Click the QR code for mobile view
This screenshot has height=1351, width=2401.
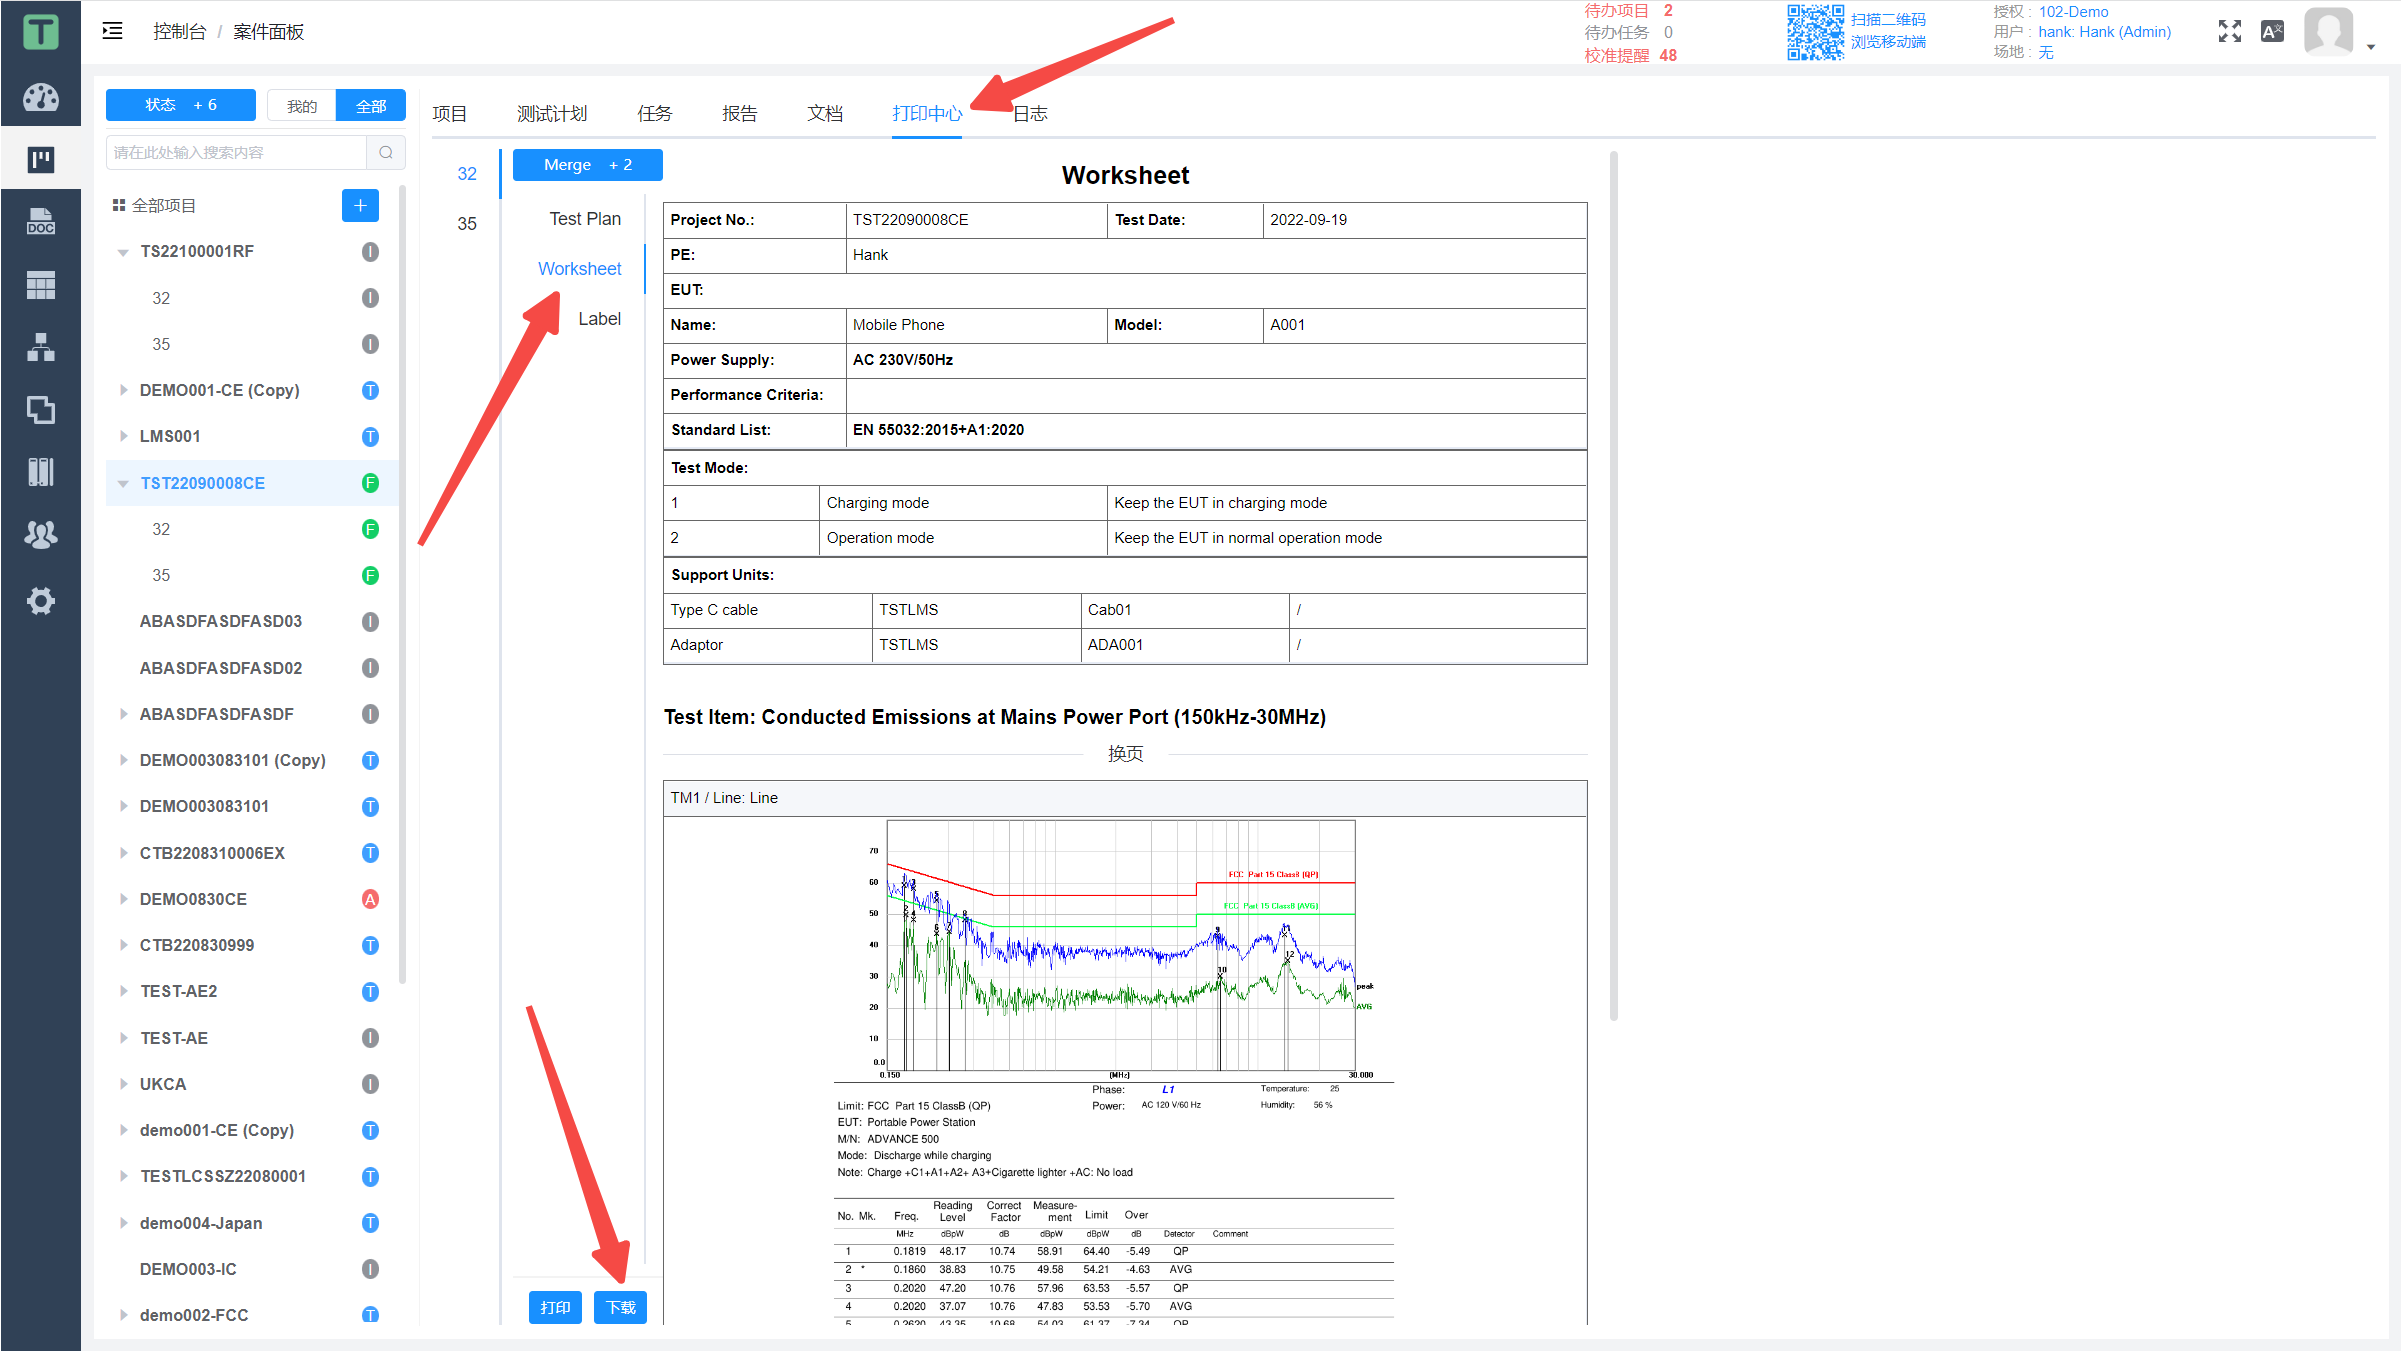point(1815,32)
